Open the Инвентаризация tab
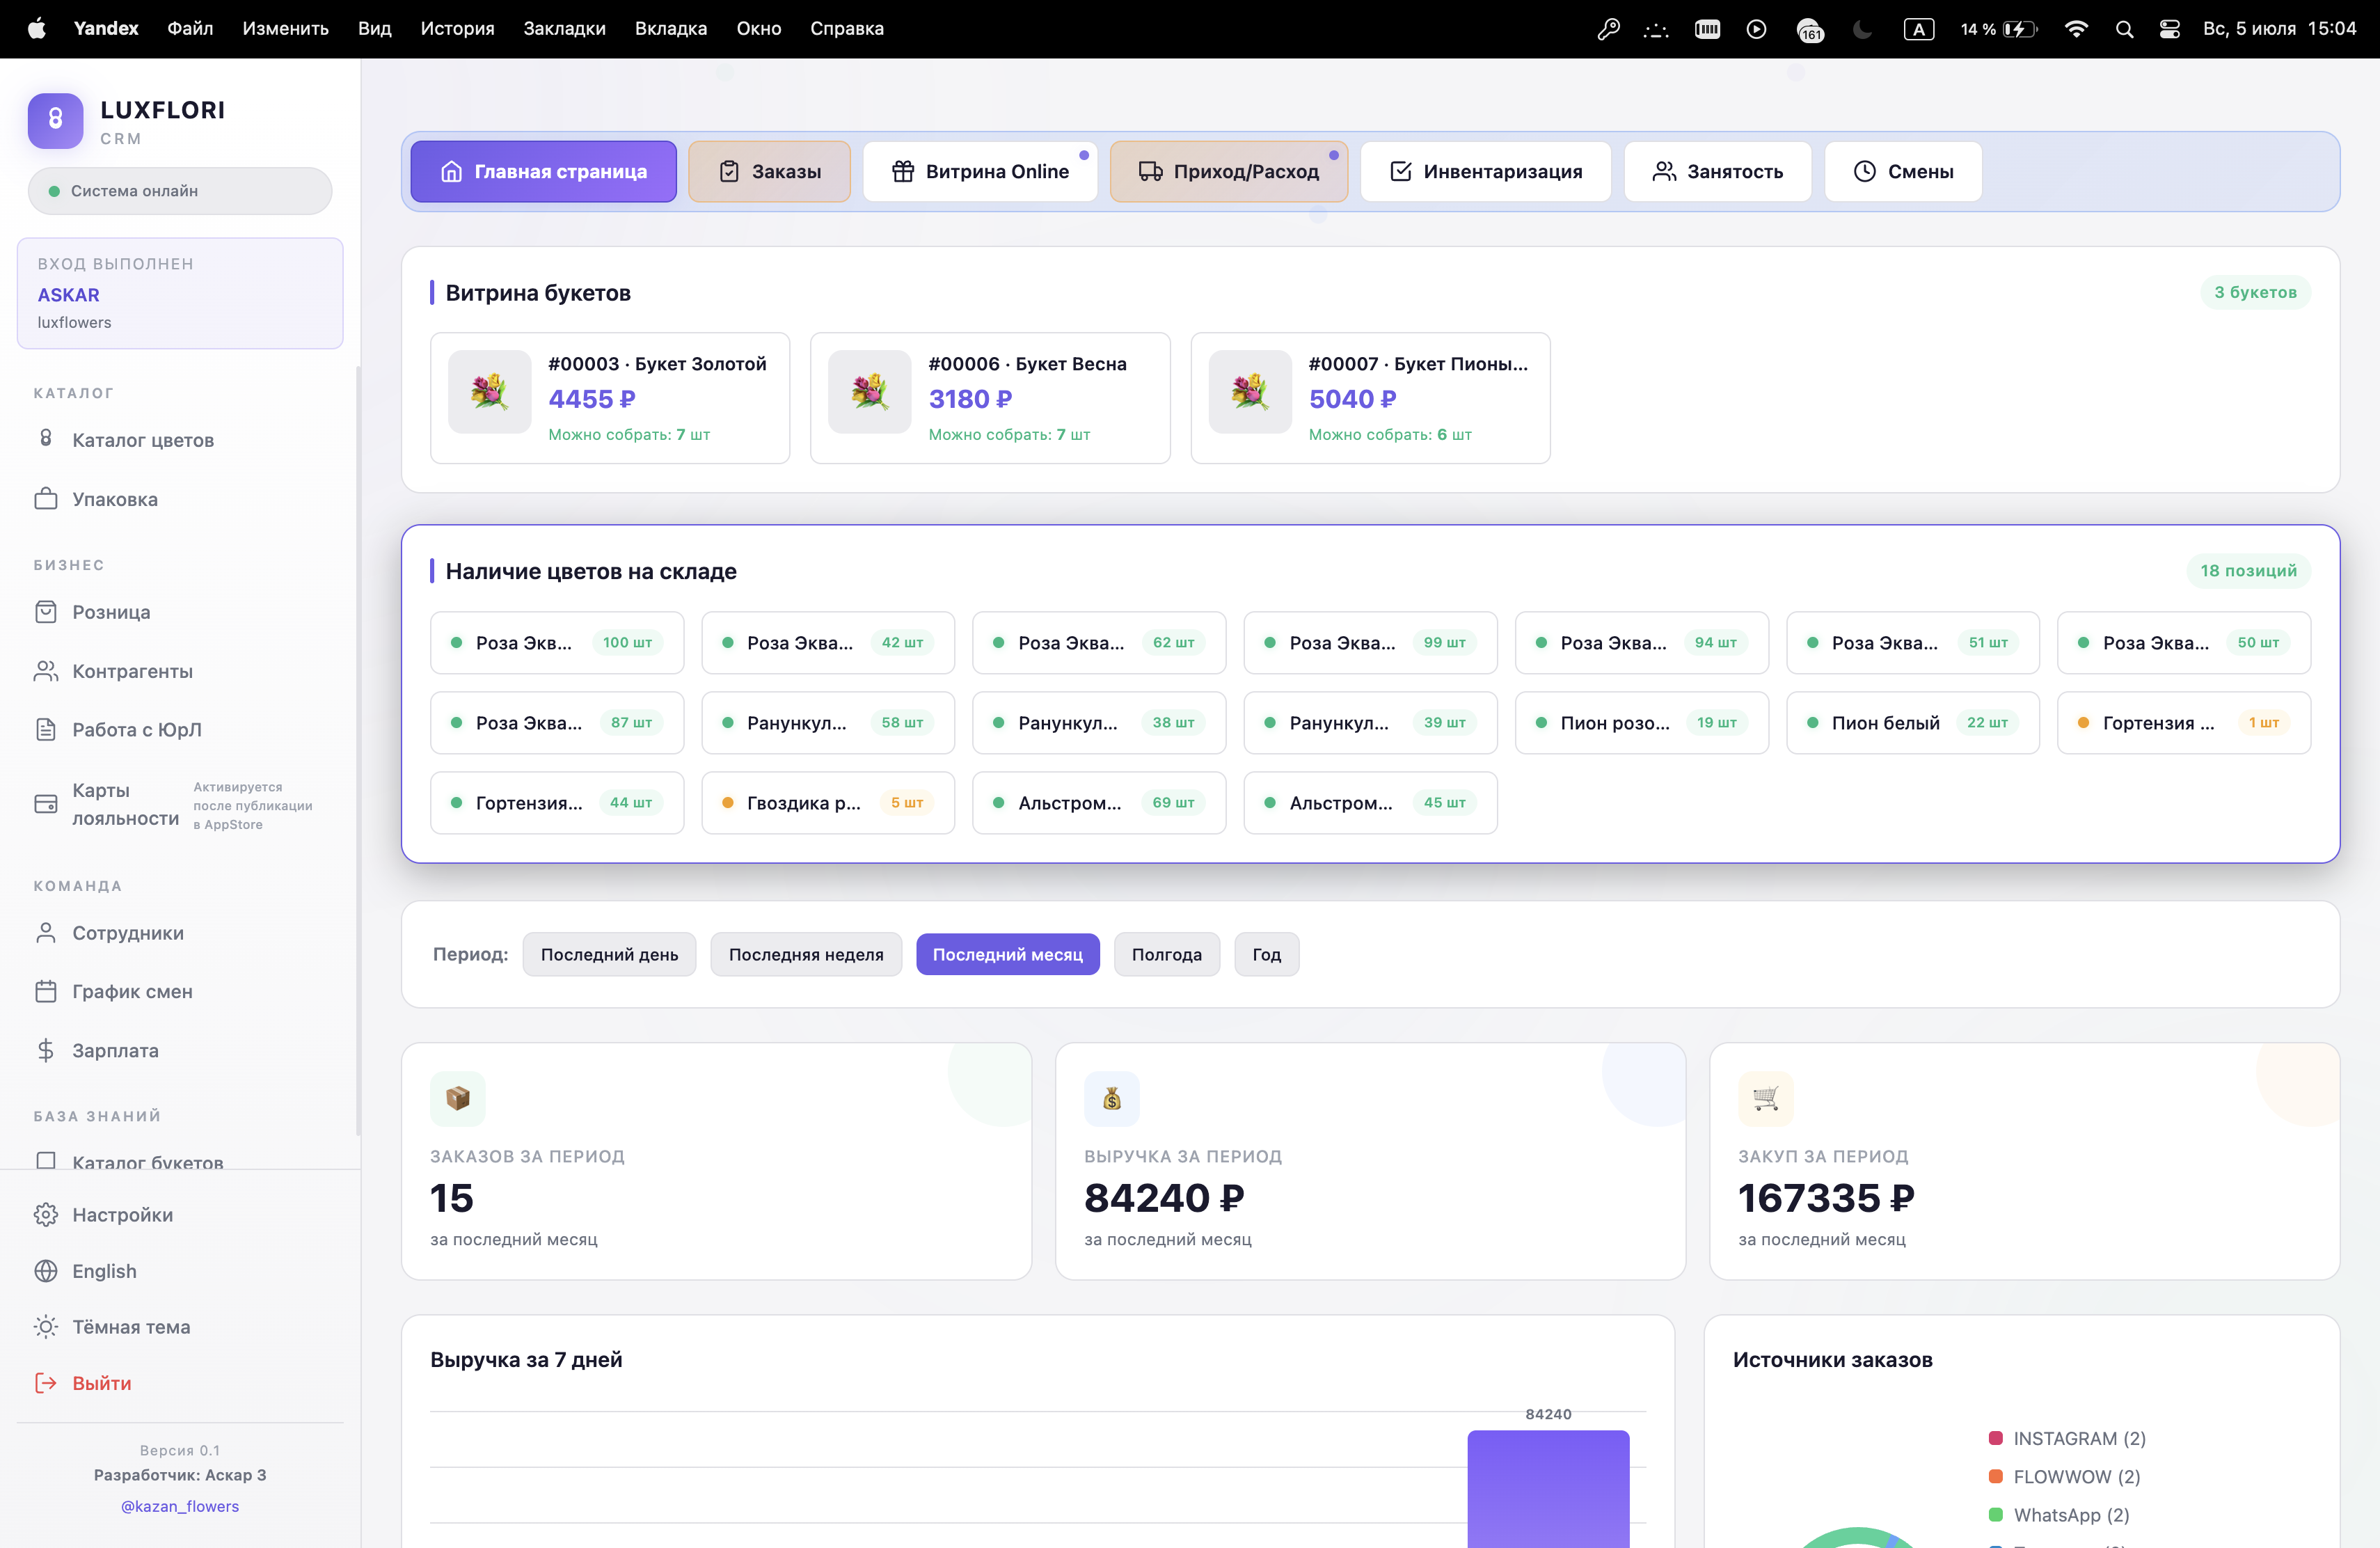Screen dimensions: 2380x1548 pos(1486,171)
